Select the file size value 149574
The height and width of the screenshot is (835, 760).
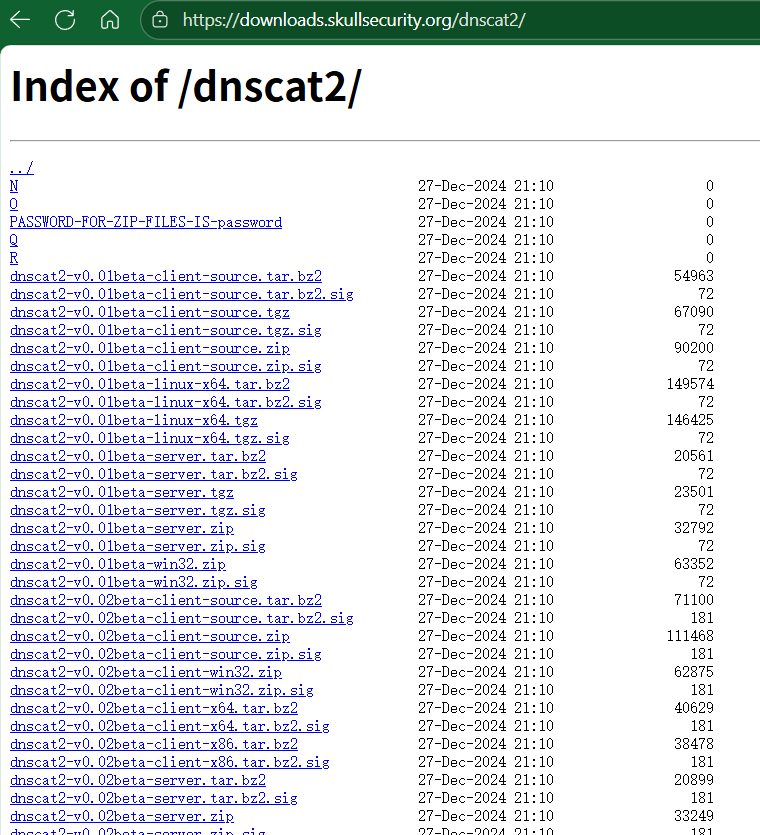tap(690, 384)
